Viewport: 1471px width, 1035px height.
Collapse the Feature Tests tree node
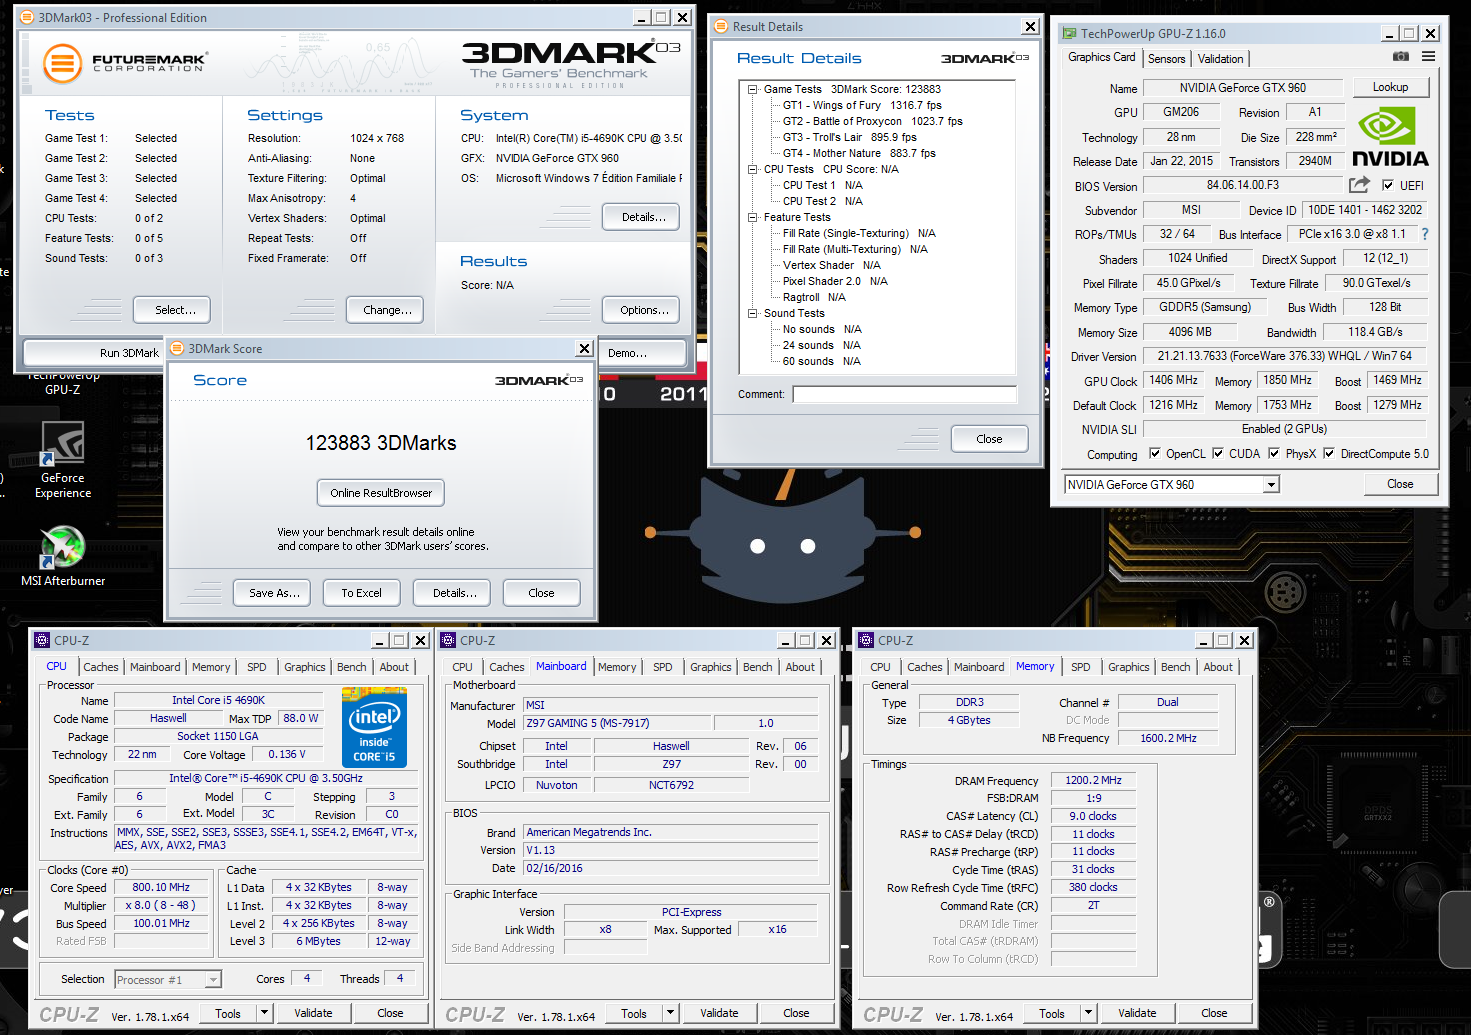point(752,217)
